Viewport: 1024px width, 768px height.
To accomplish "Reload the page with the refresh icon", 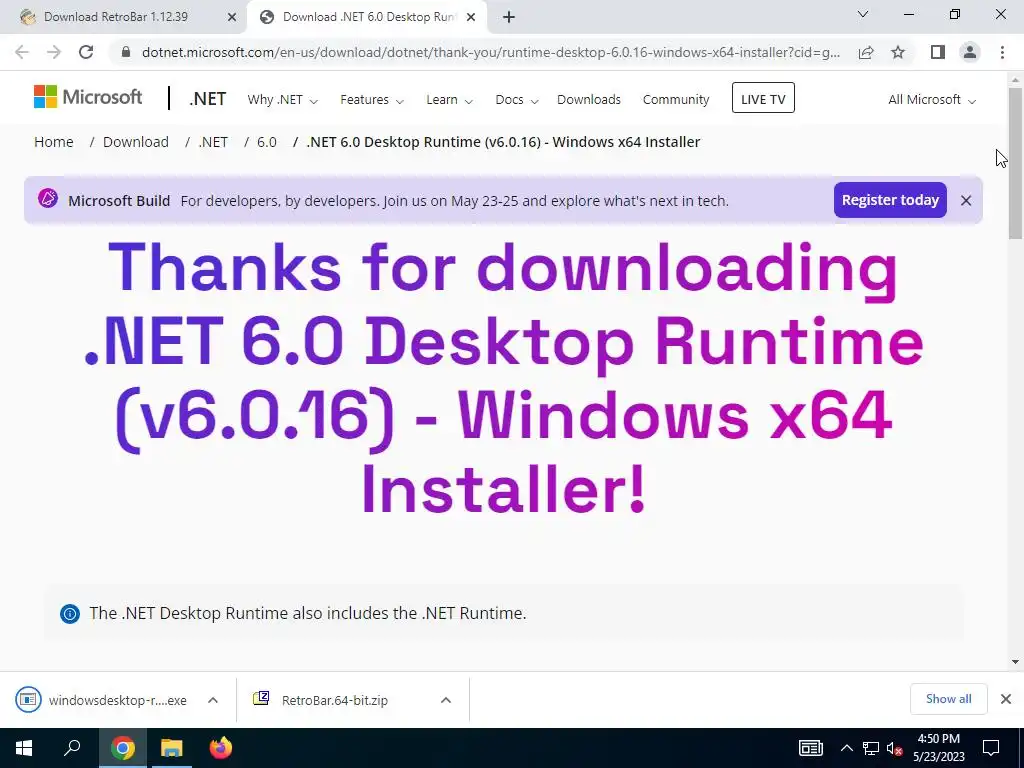I will pos(86,52).
